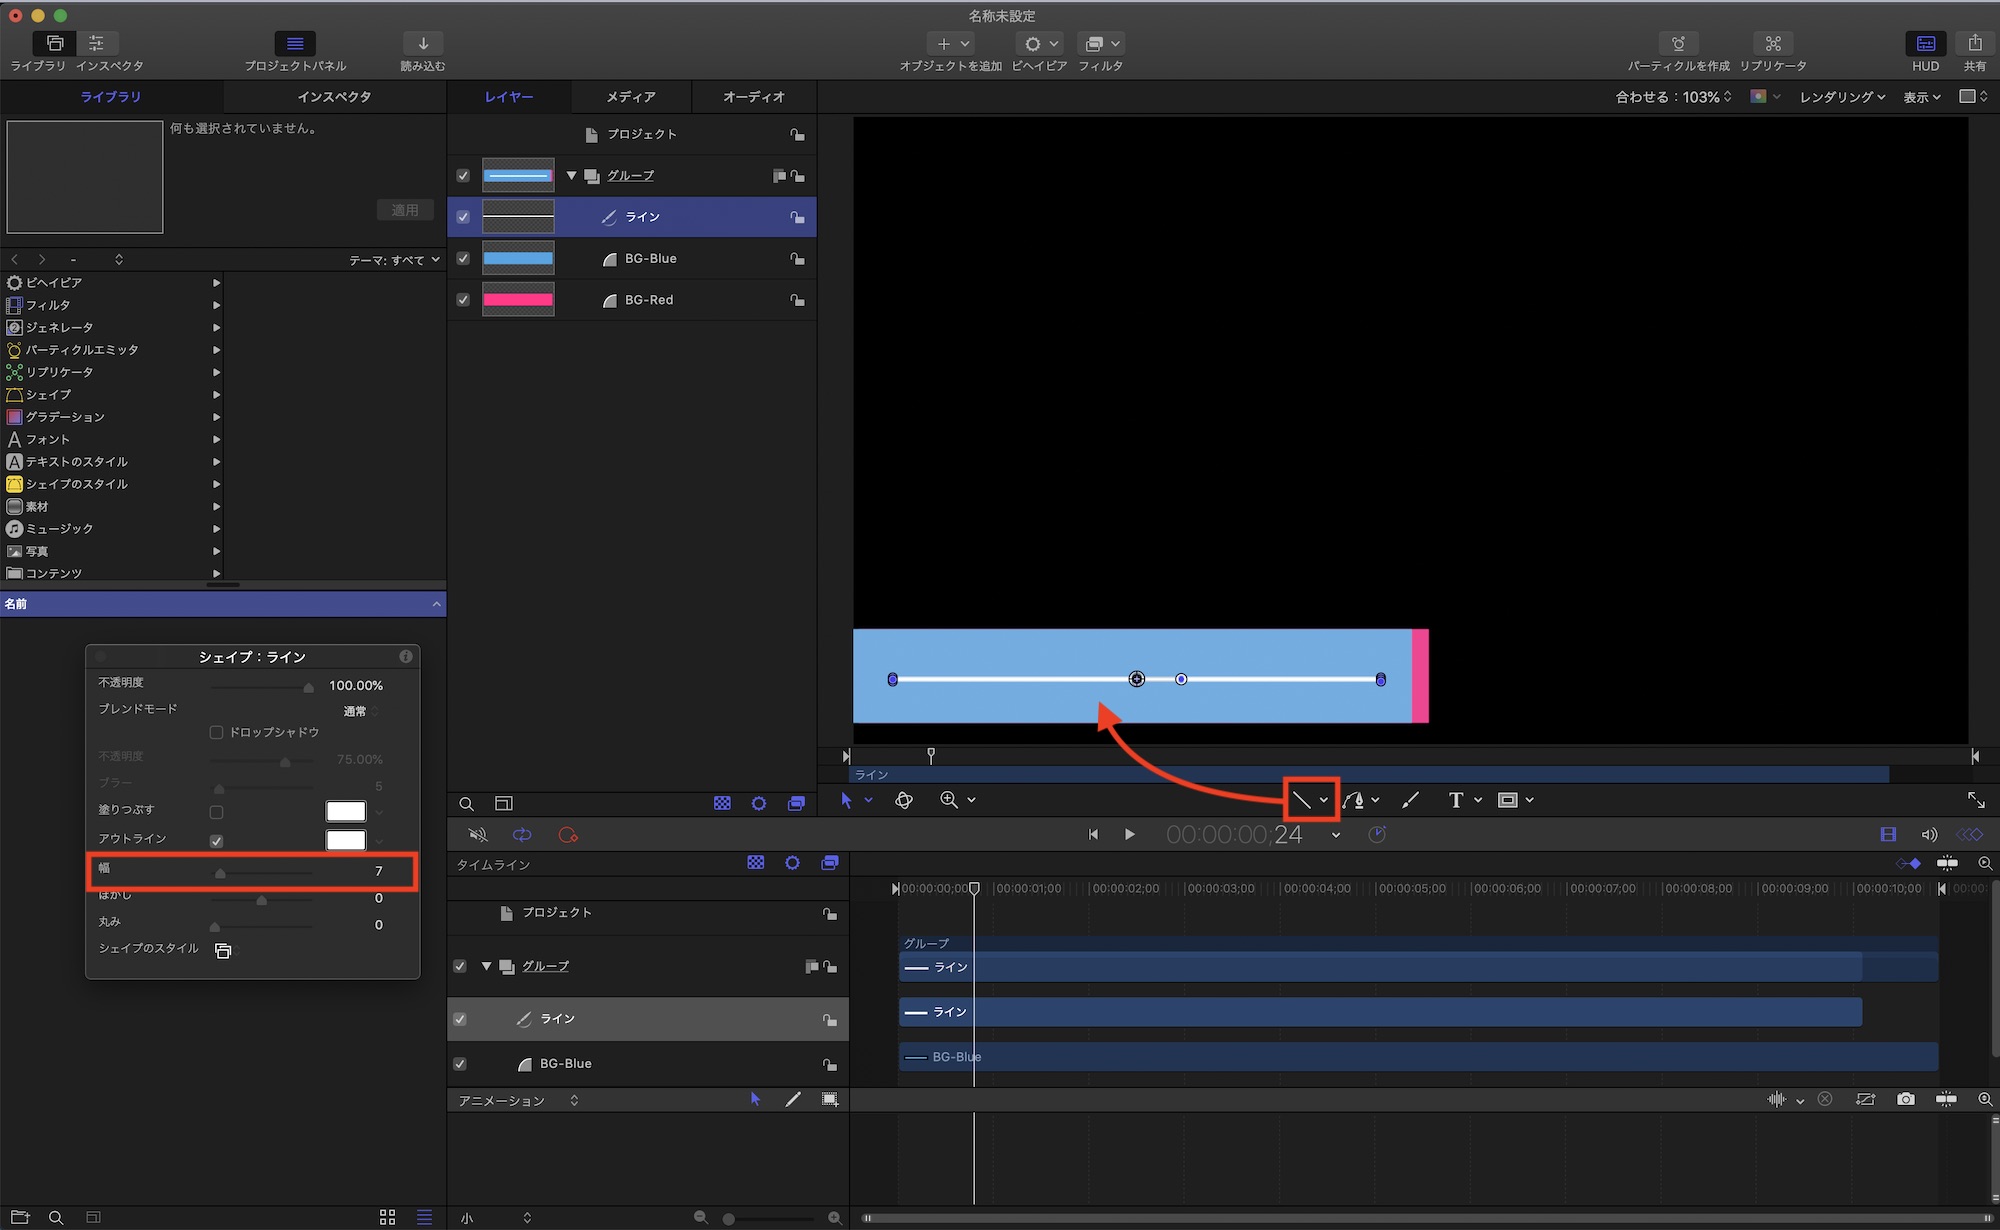The image size is (2000, 1230).
Task: Click the Import (読み込む) icon
Action: 423,44
